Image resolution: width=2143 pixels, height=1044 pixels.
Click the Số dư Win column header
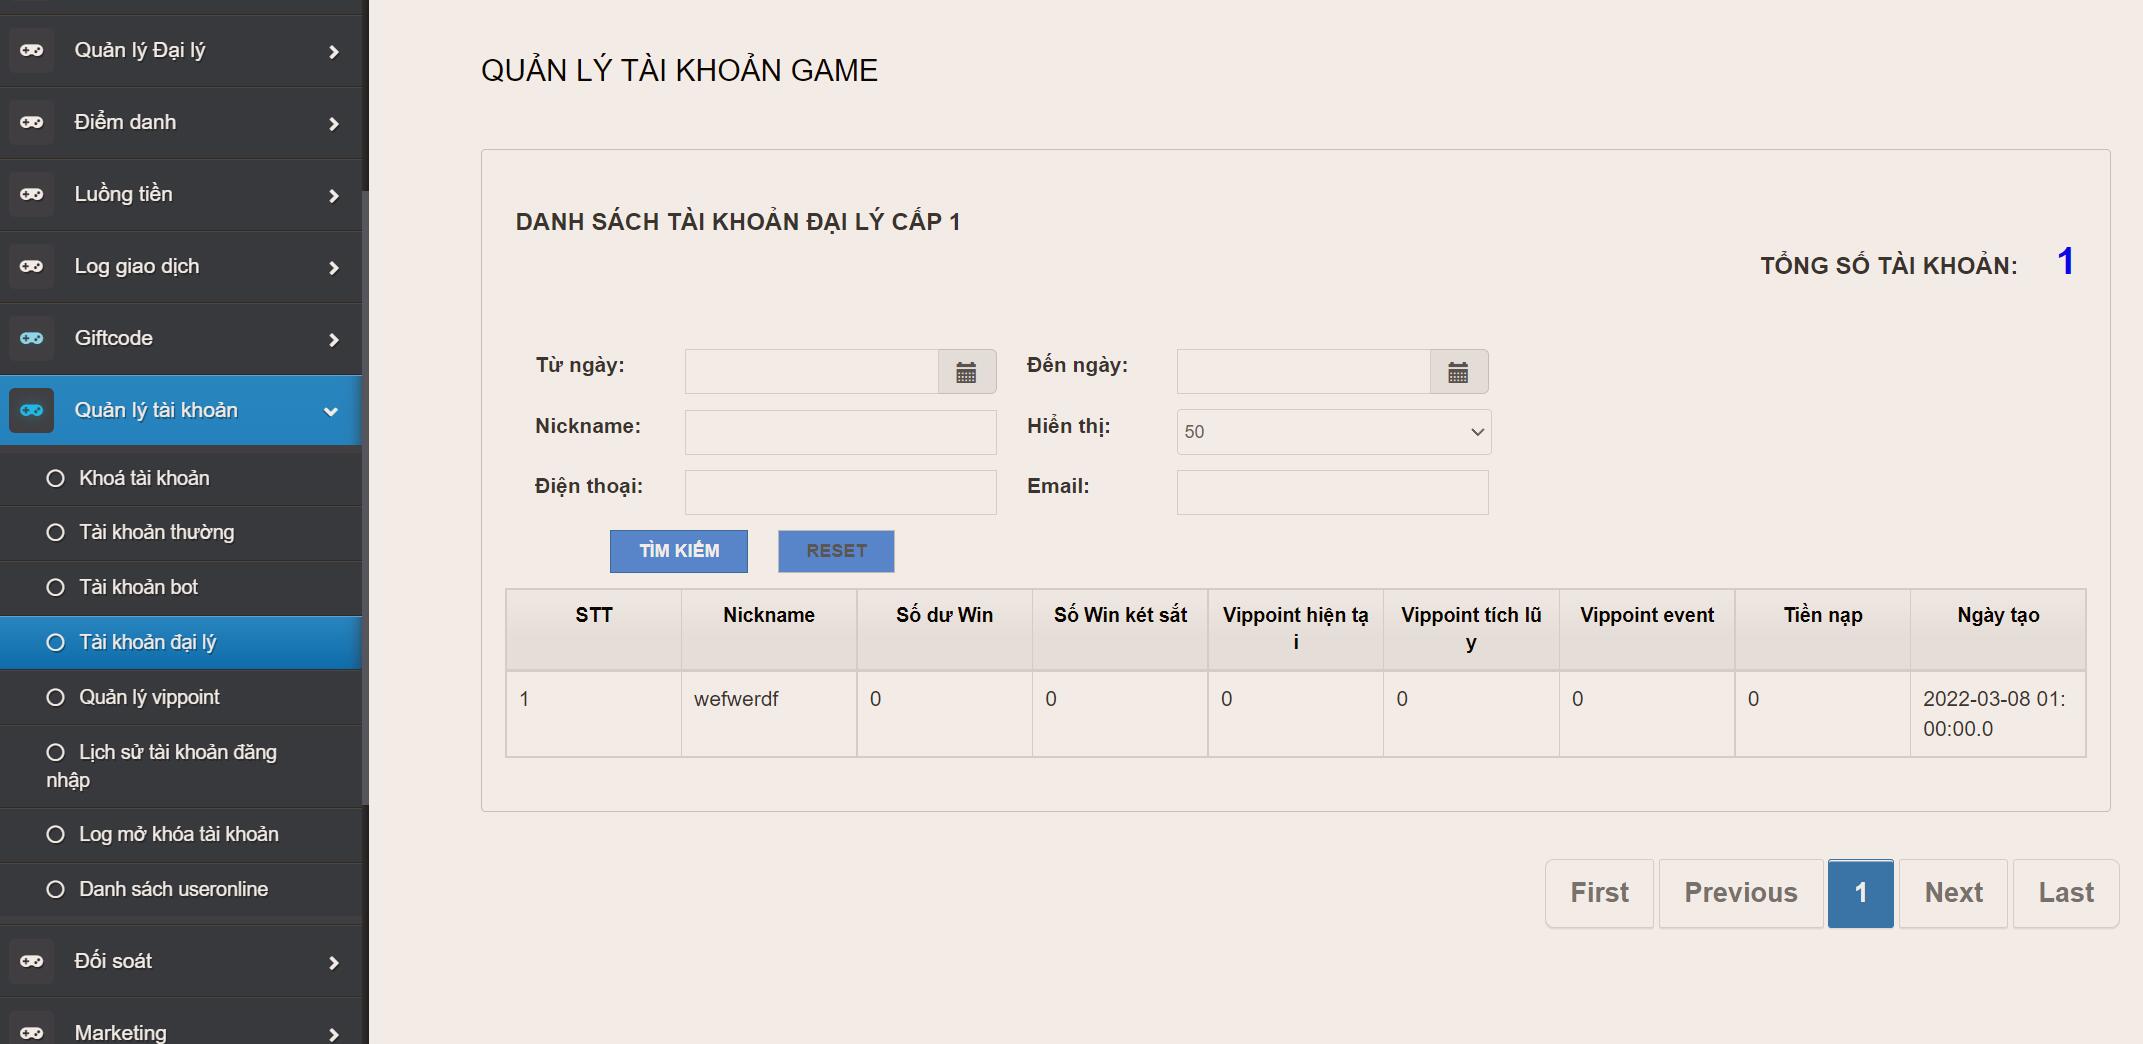point(944,629)
